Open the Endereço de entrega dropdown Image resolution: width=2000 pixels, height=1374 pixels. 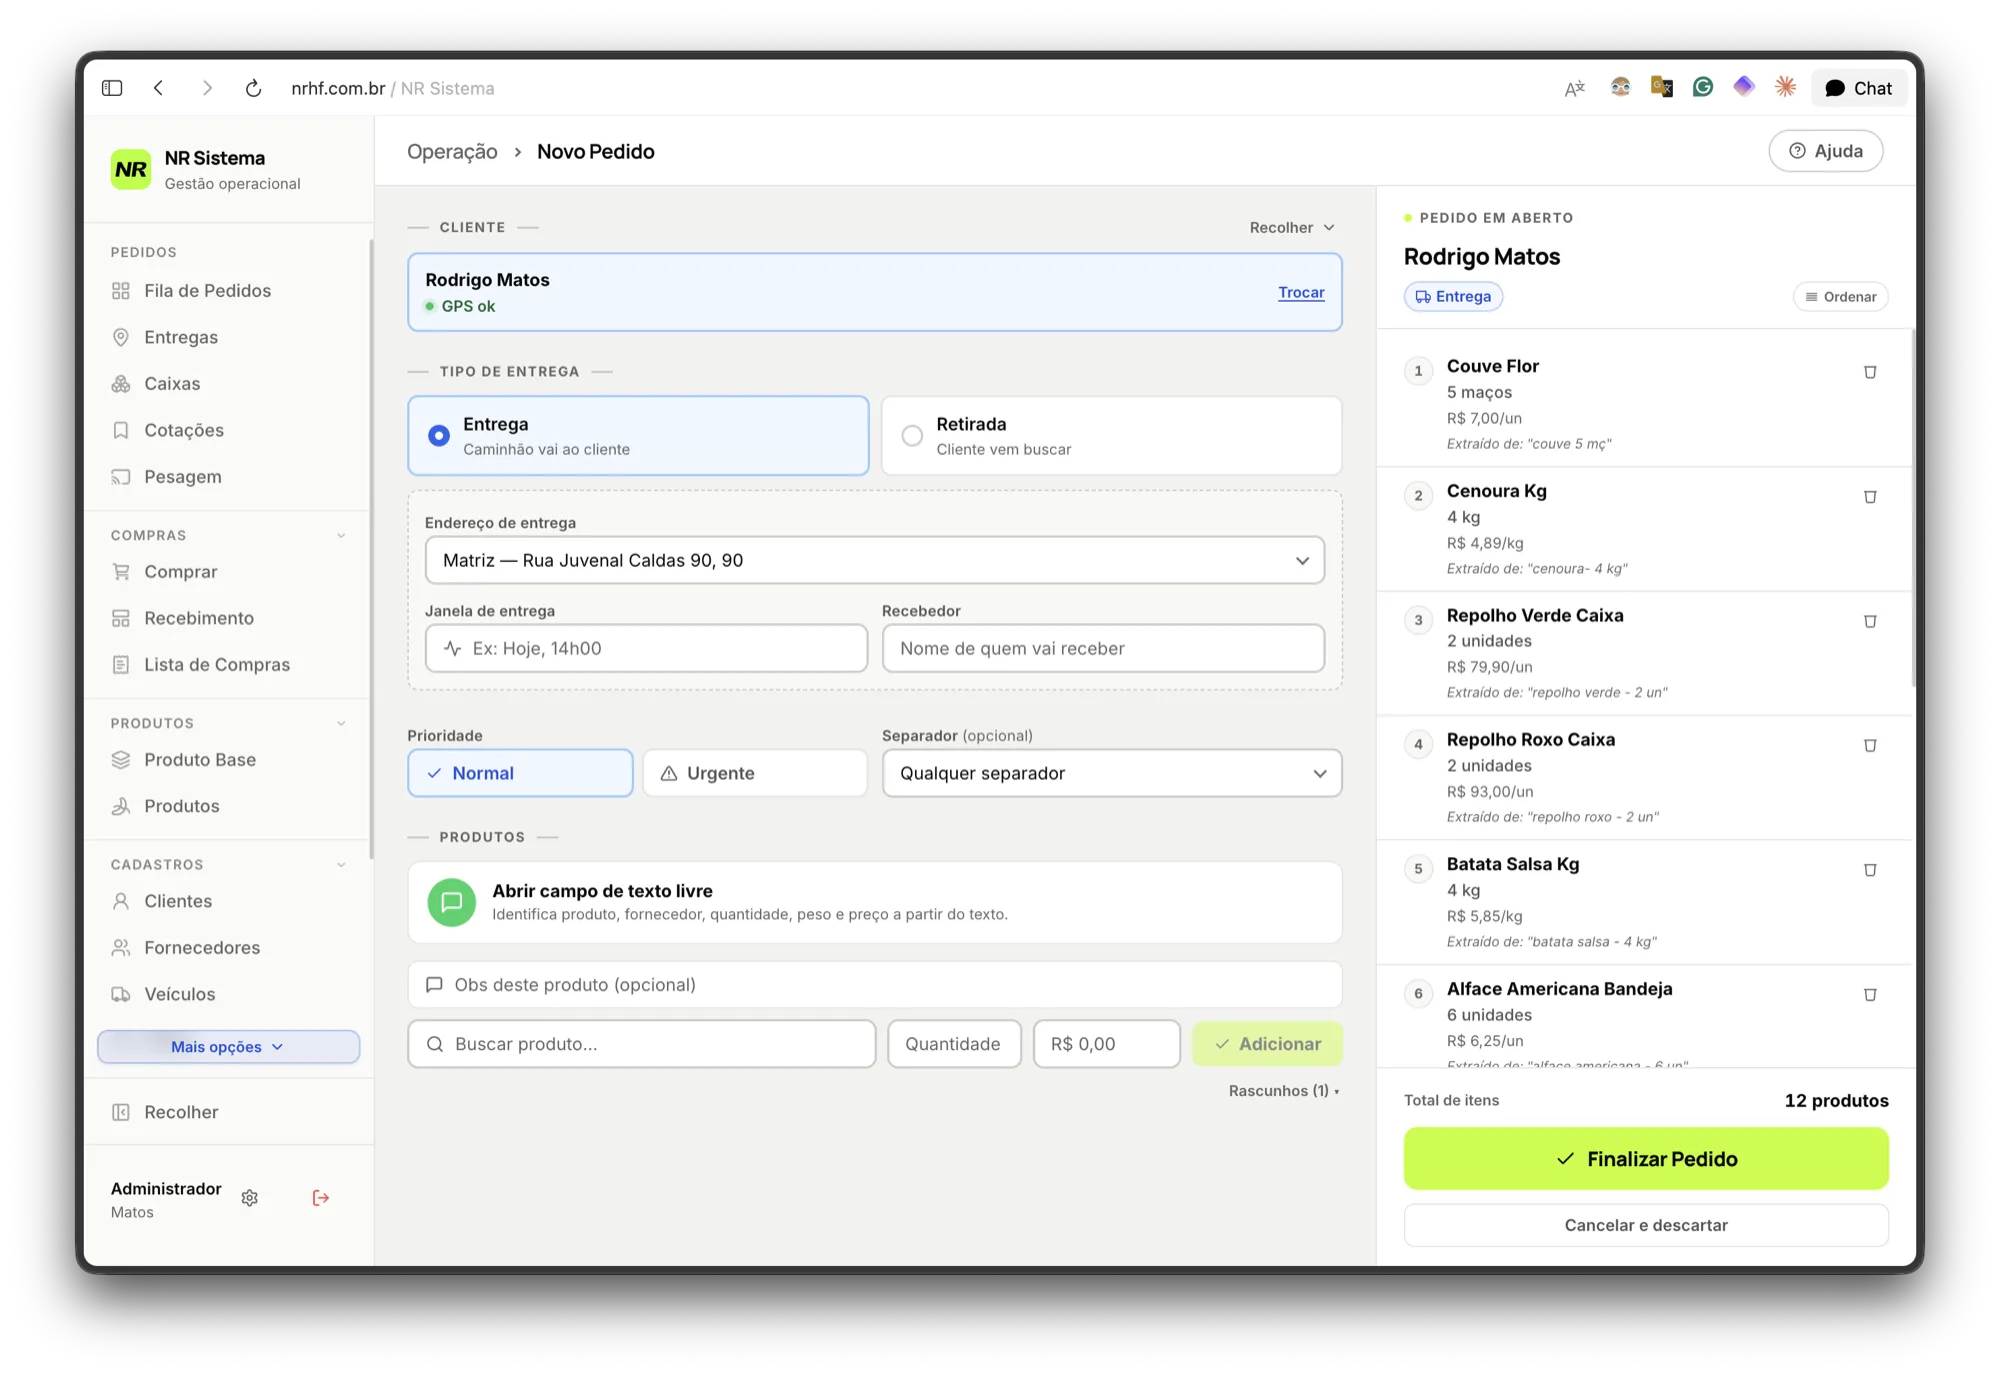[x=875, y=560]
